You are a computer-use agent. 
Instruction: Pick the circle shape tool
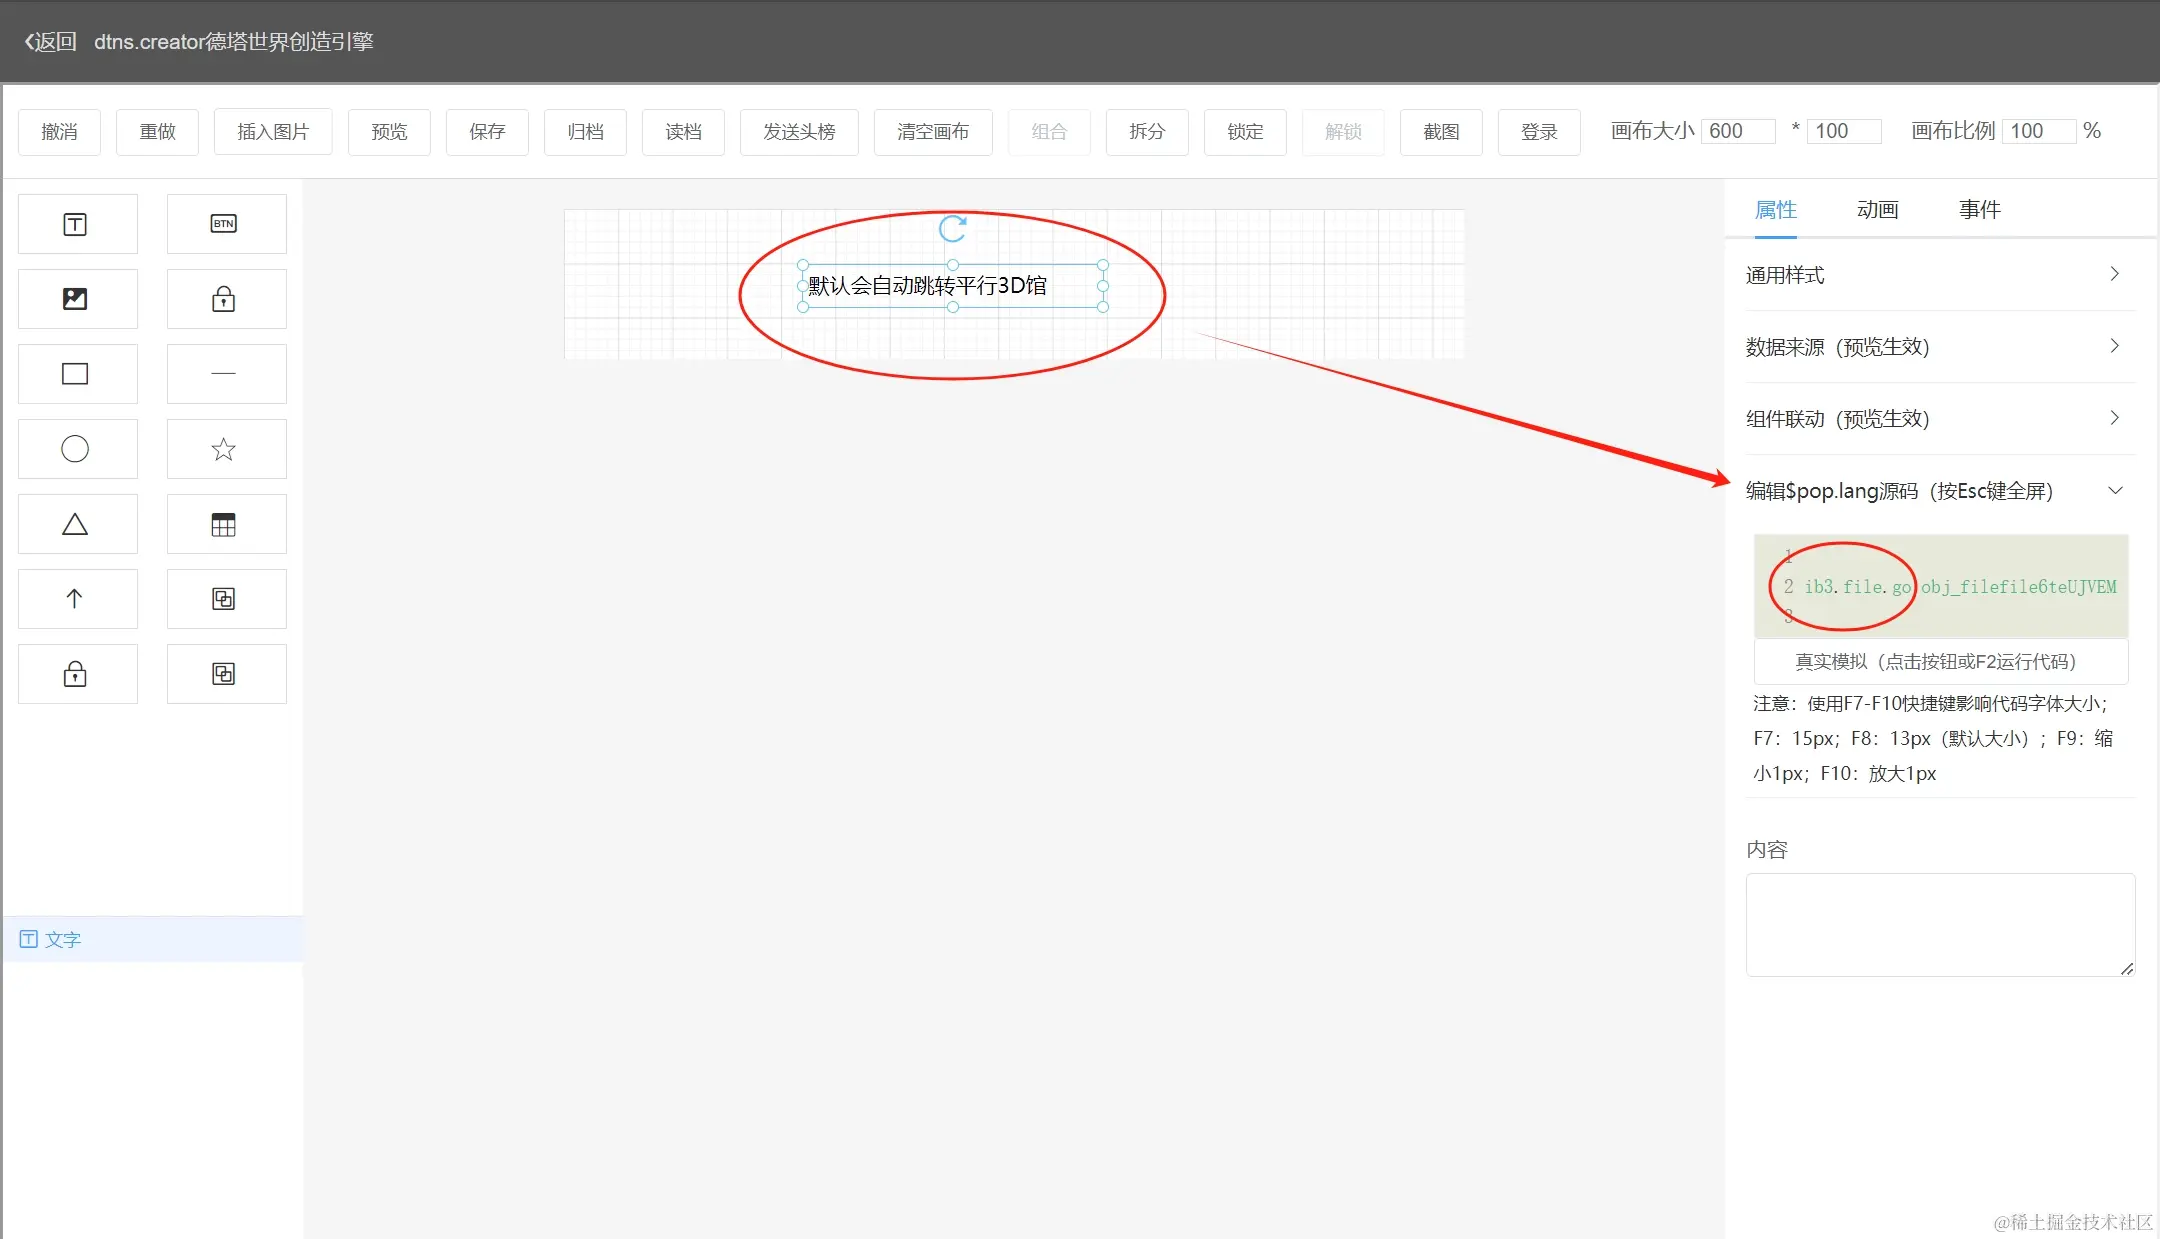click(x=76, y=449)
